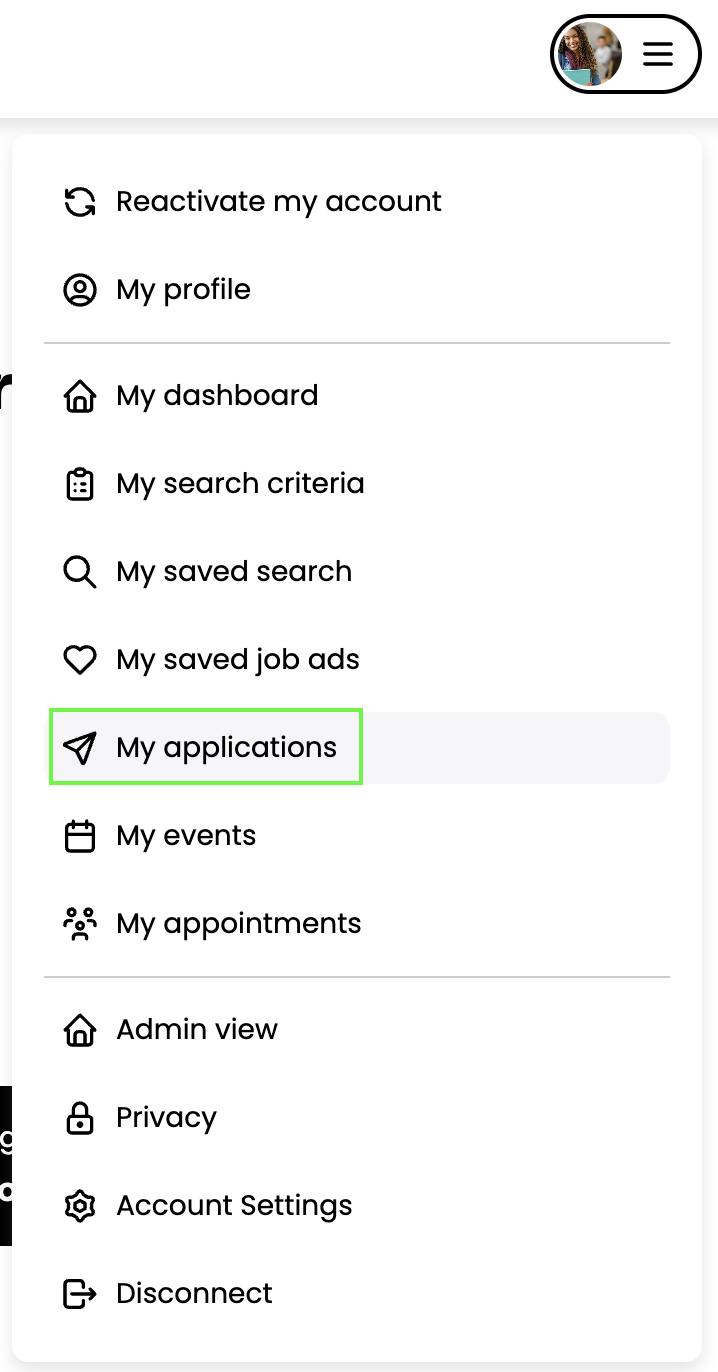The image size is (718, 1372).
Task: Switch to Admin view
Action: (x=197, y=1030)
